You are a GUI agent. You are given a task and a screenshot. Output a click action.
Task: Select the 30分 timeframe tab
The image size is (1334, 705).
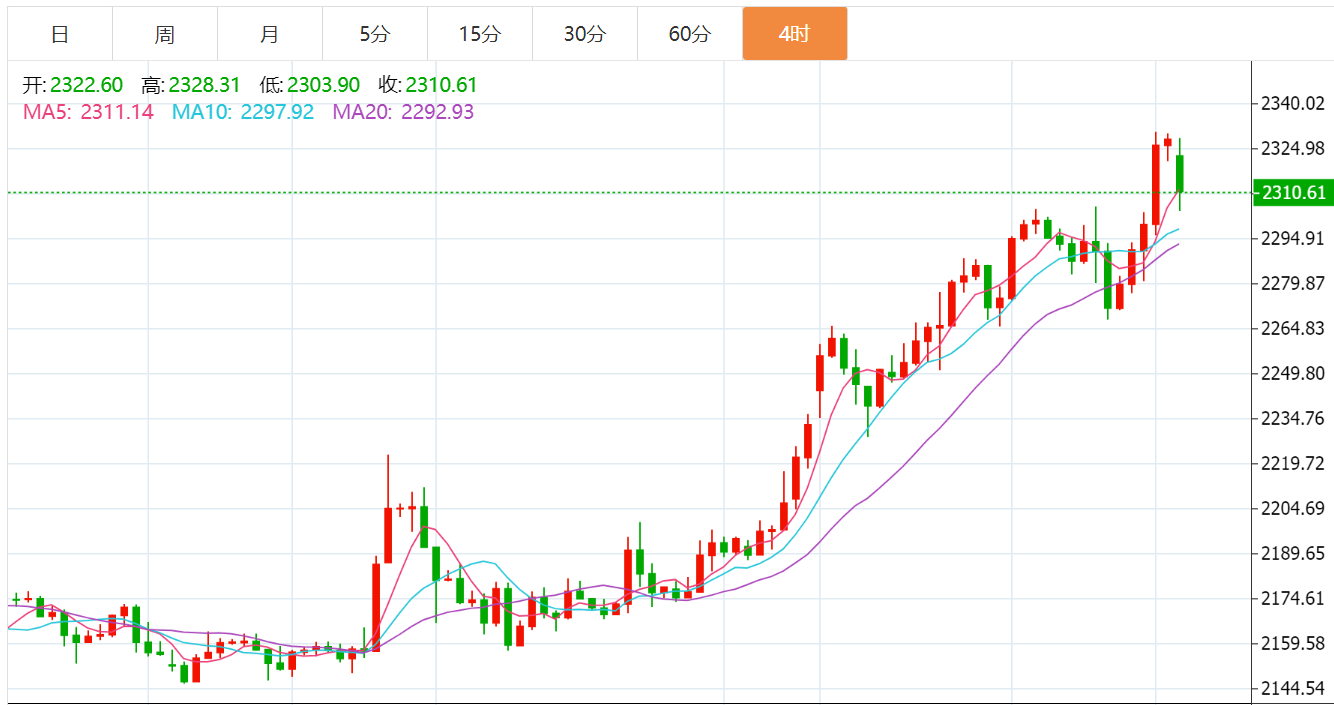point(585,34)
